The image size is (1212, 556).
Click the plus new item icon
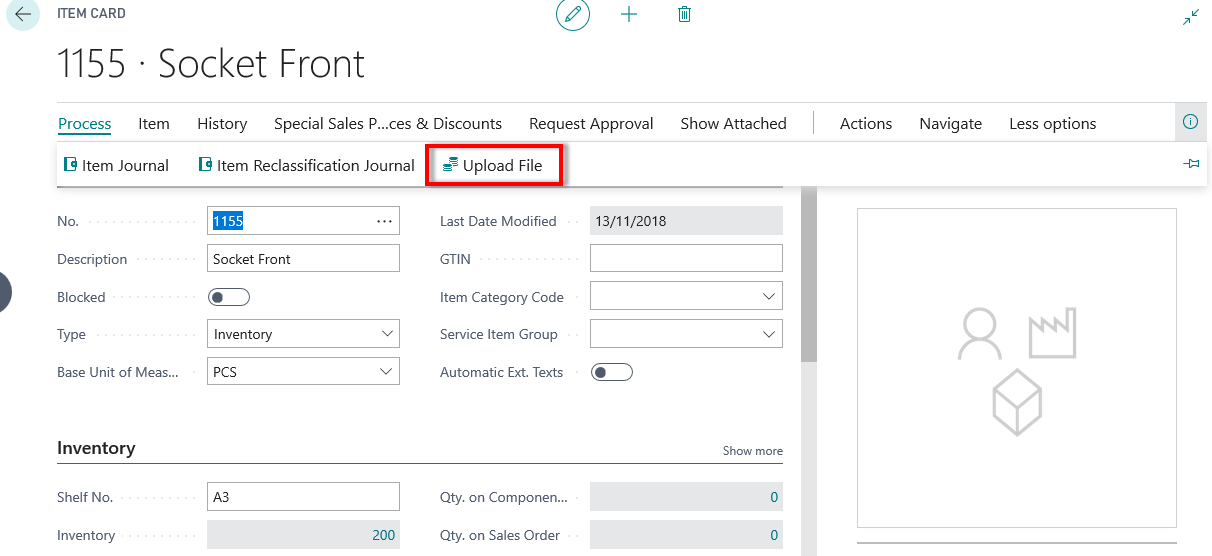[629, 15]
